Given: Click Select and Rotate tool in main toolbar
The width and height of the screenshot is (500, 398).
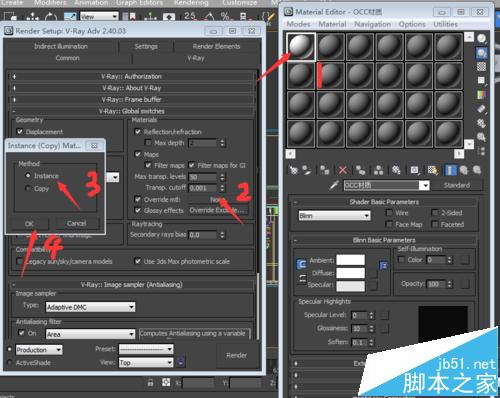Looking at the screenshot, I should click(51, 16).
